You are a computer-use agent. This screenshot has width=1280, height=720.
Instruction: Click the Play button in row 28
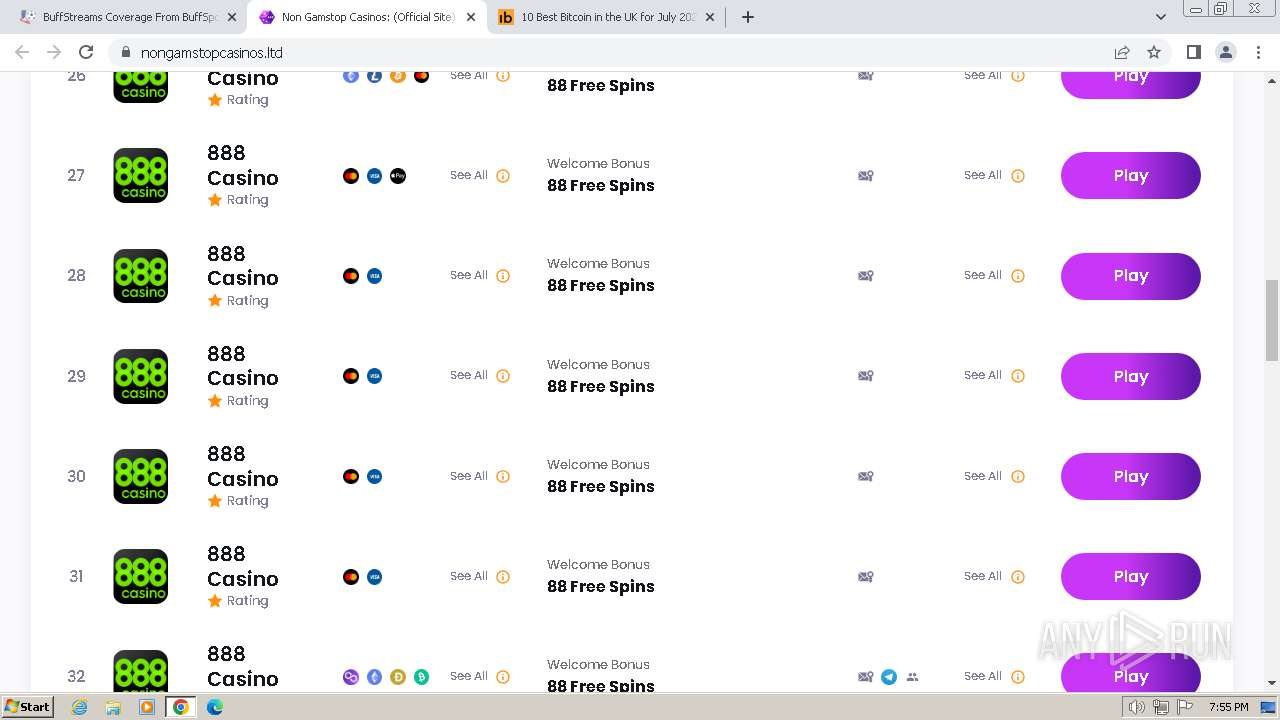[x=1130, y=276]
